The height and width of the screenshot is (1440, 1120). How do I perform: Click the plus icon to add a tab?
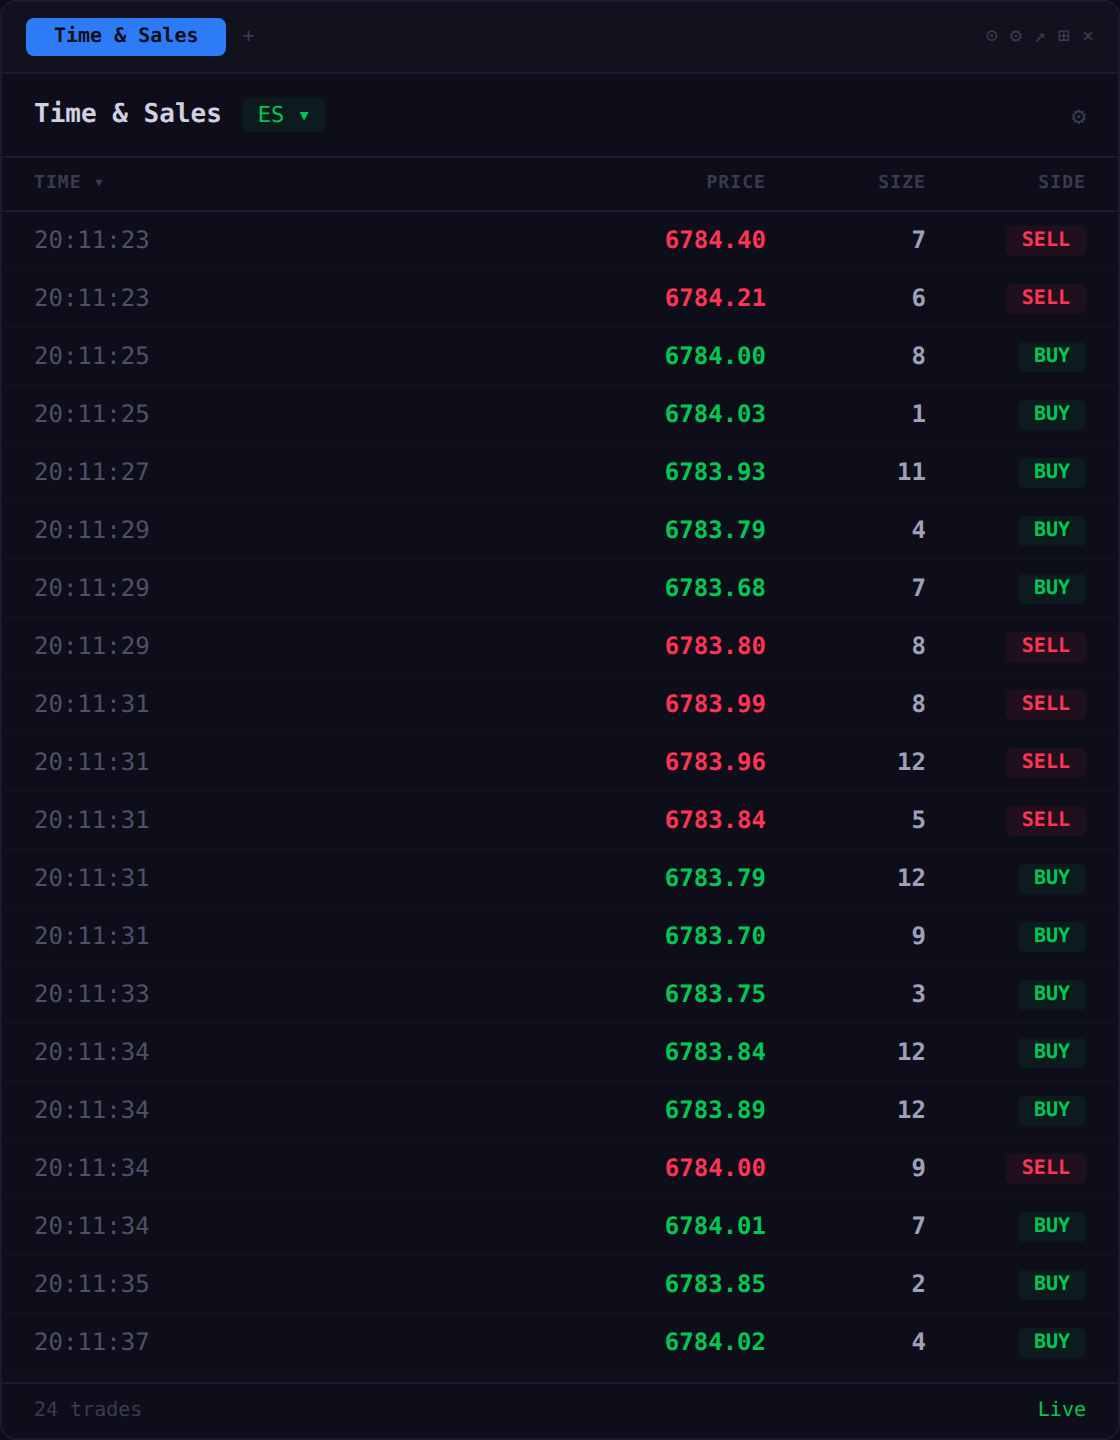coord(248,35)
